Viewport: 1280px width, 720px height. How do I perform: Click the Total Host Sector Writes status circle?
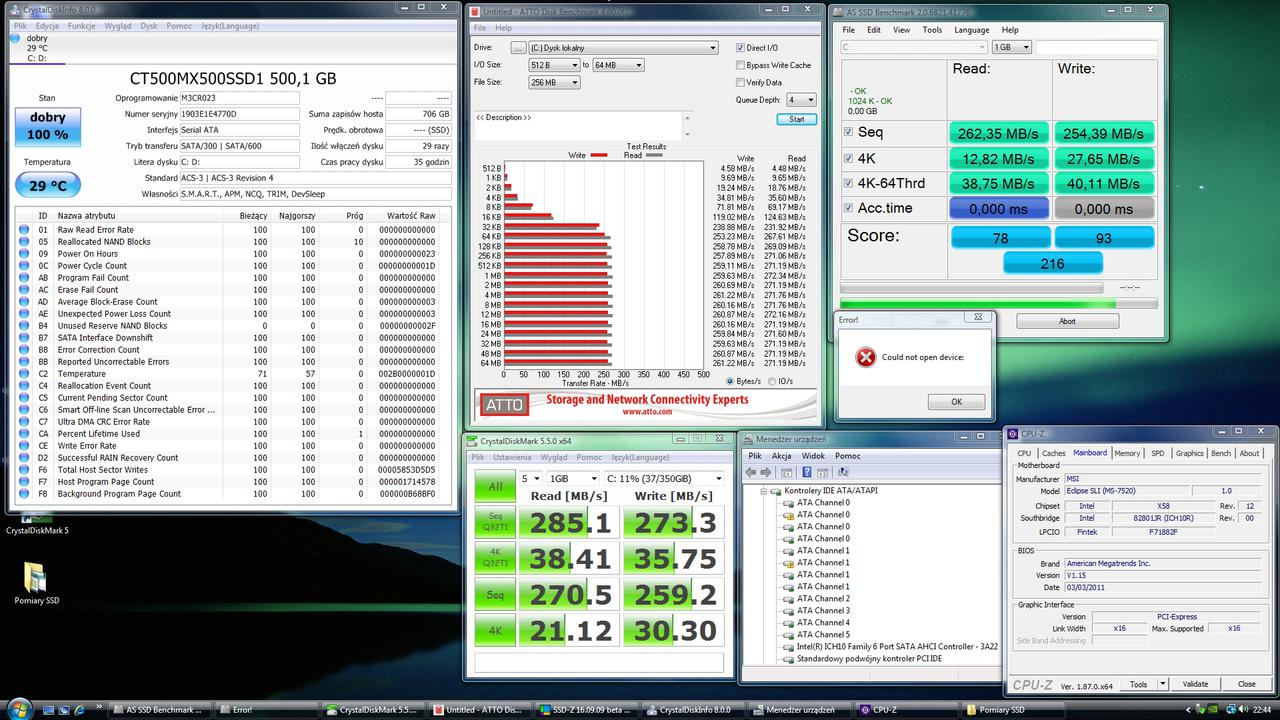tap(24, 470)
